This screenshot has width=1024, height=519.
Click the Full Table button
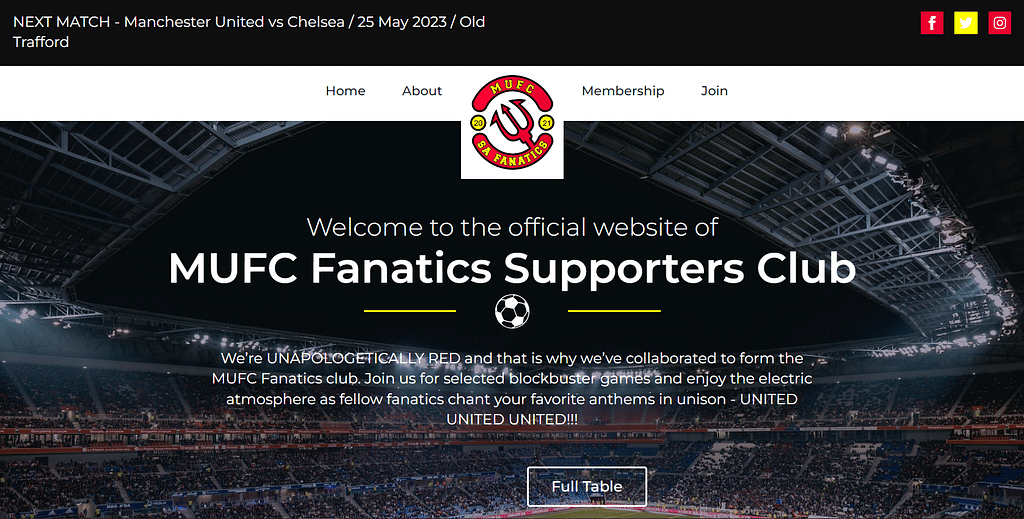click(587, 486)
